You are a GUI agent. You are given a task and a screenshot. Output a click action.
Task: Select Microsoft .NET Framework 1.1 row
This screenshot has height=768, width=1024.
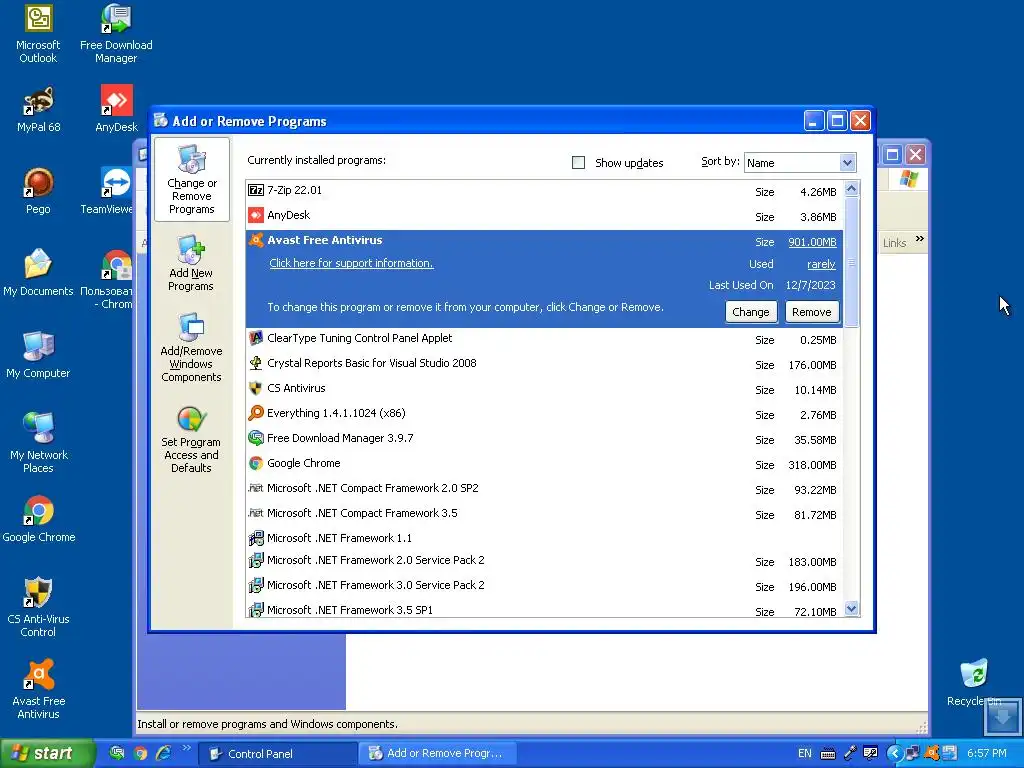point(545,538)
